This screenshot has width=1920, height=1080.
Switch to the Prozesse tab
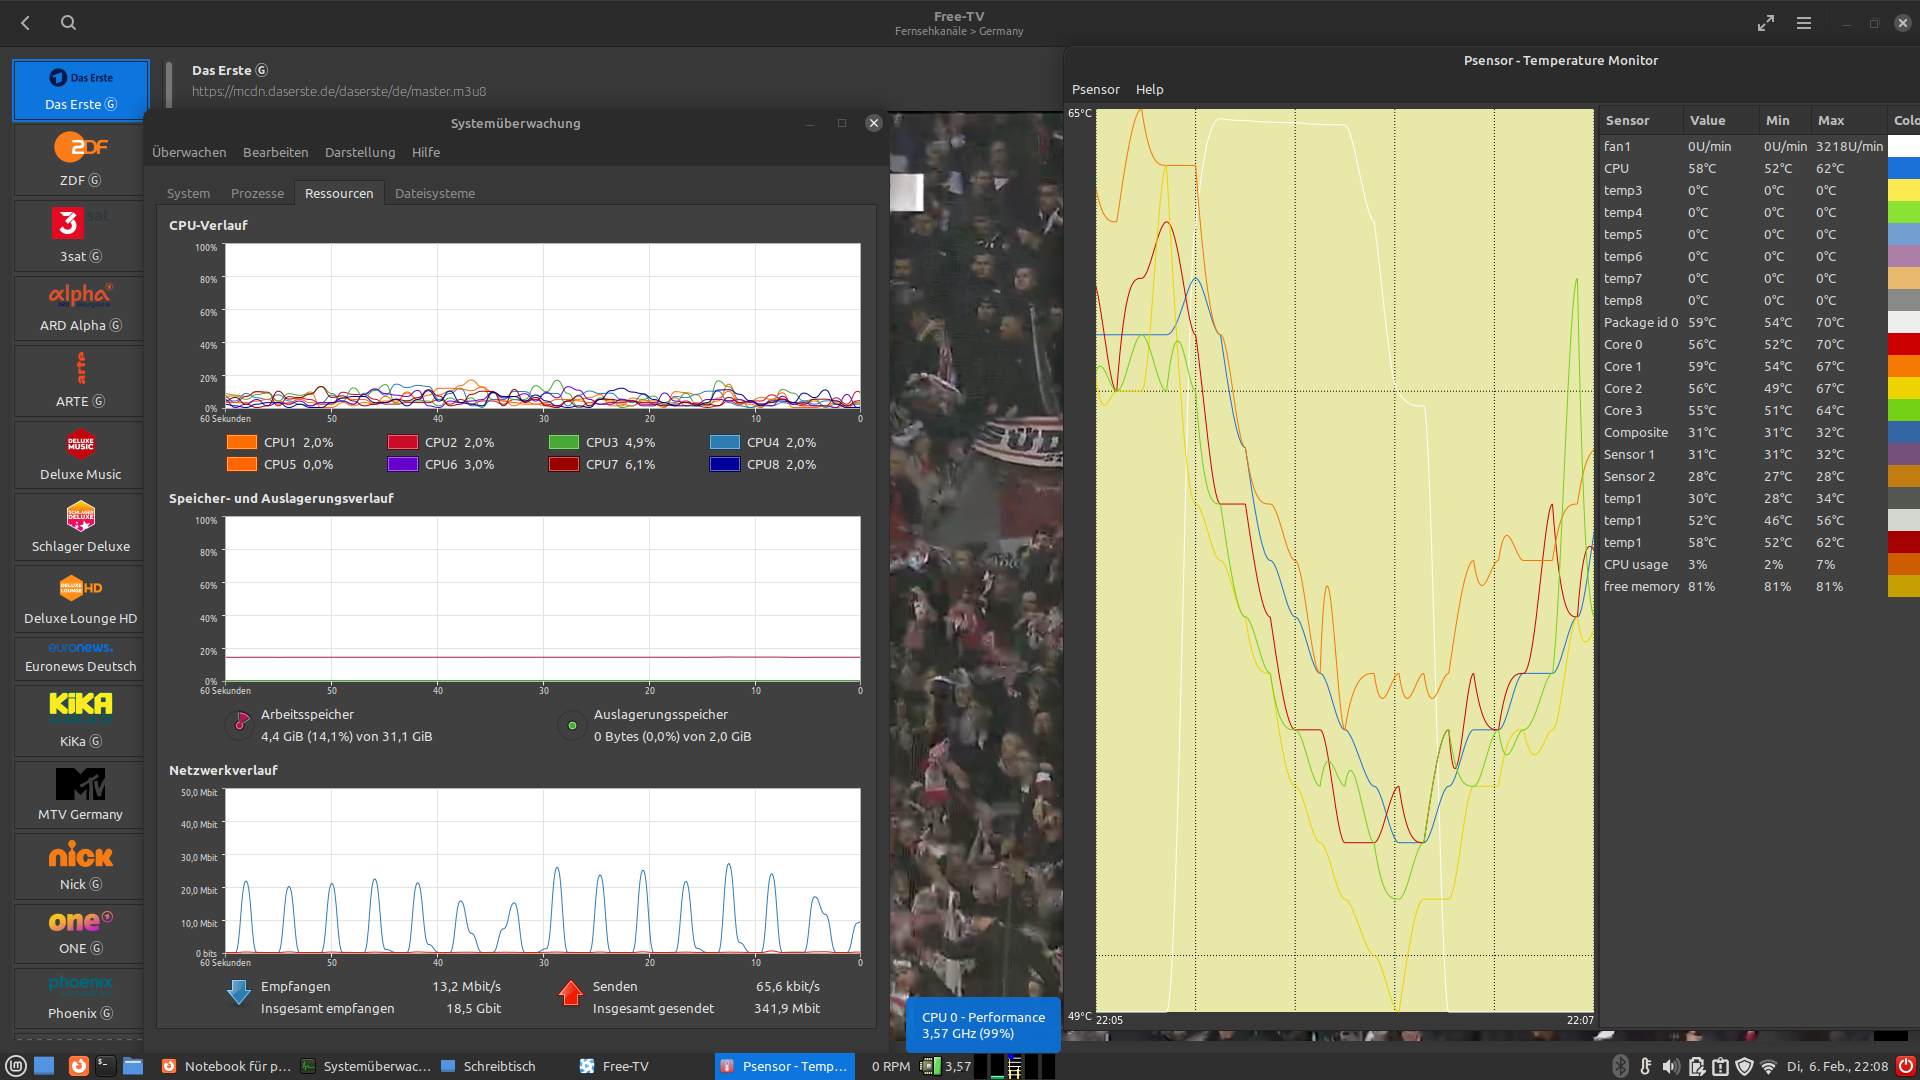pyautogui.click(x=257, y=193)
